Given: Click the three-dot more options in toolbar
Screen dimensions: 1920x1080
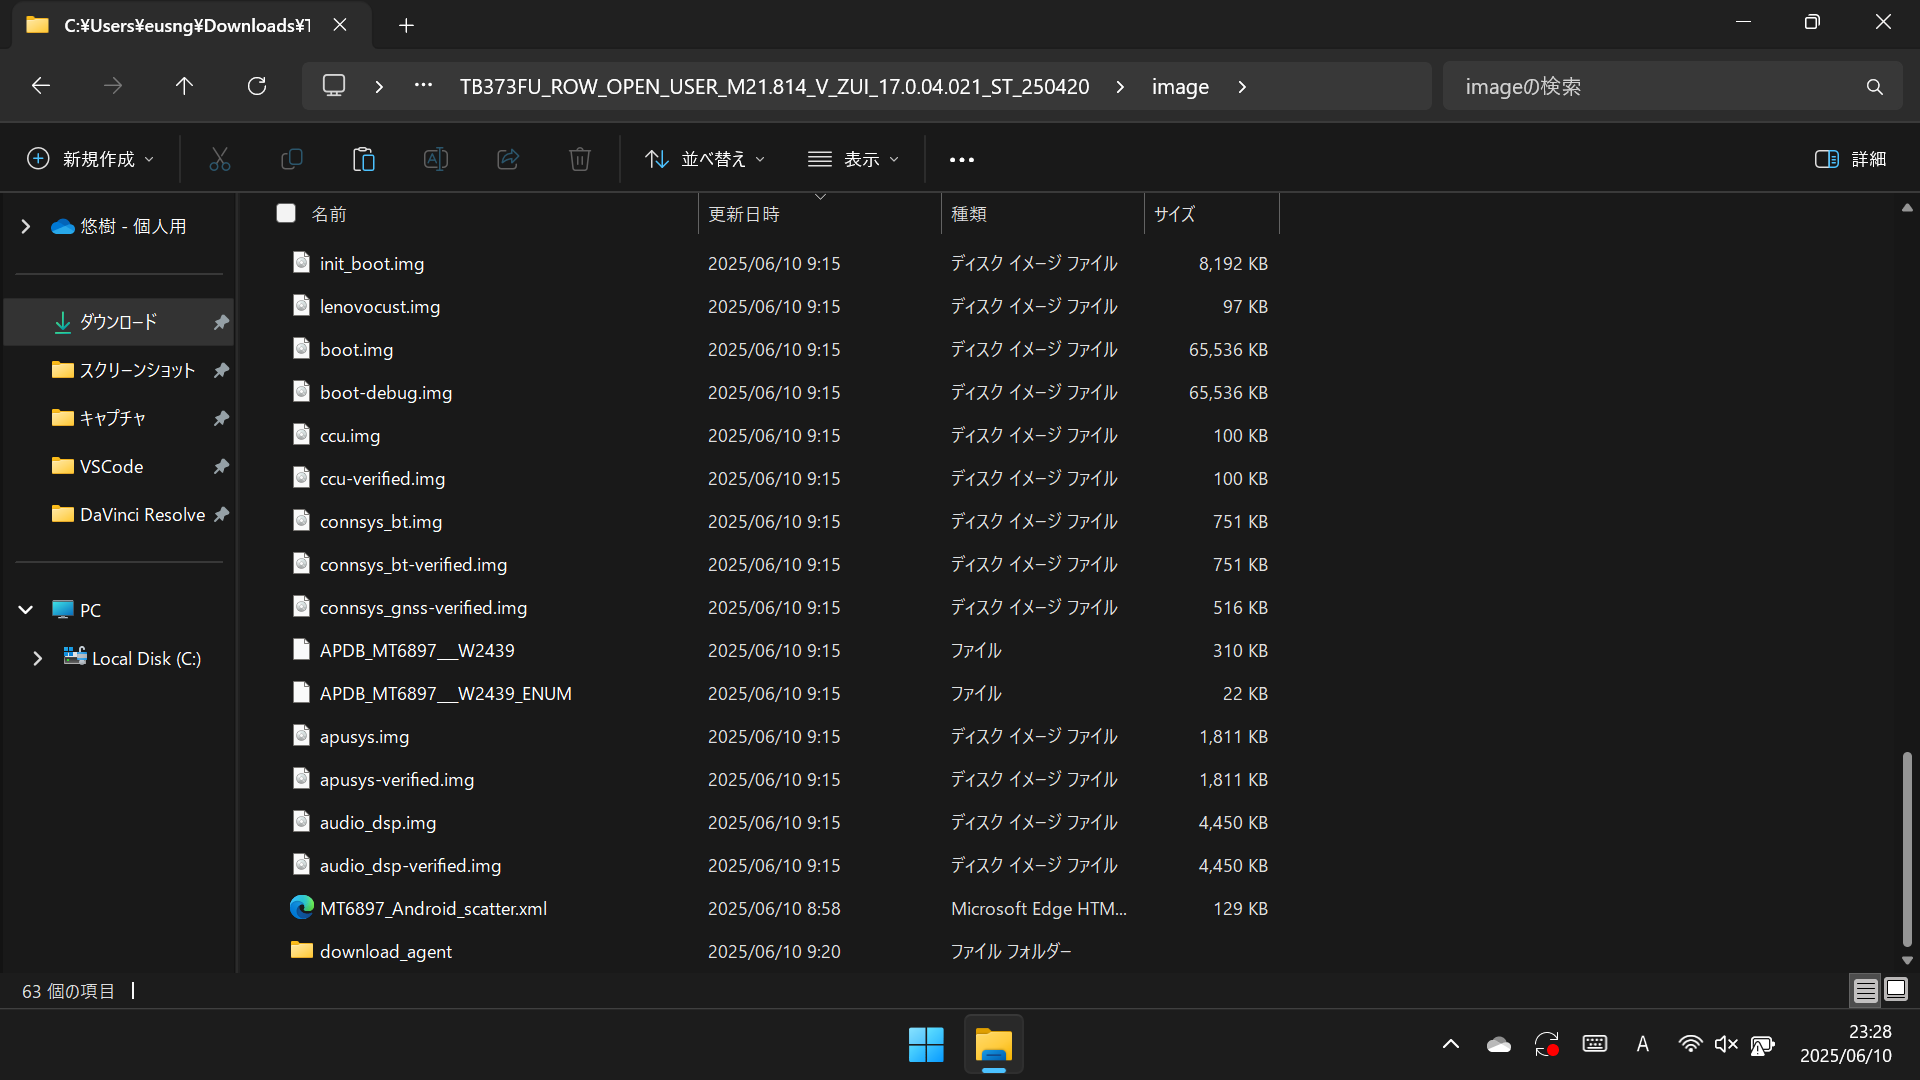Looking at the screenshot, I should coord(961,159).
